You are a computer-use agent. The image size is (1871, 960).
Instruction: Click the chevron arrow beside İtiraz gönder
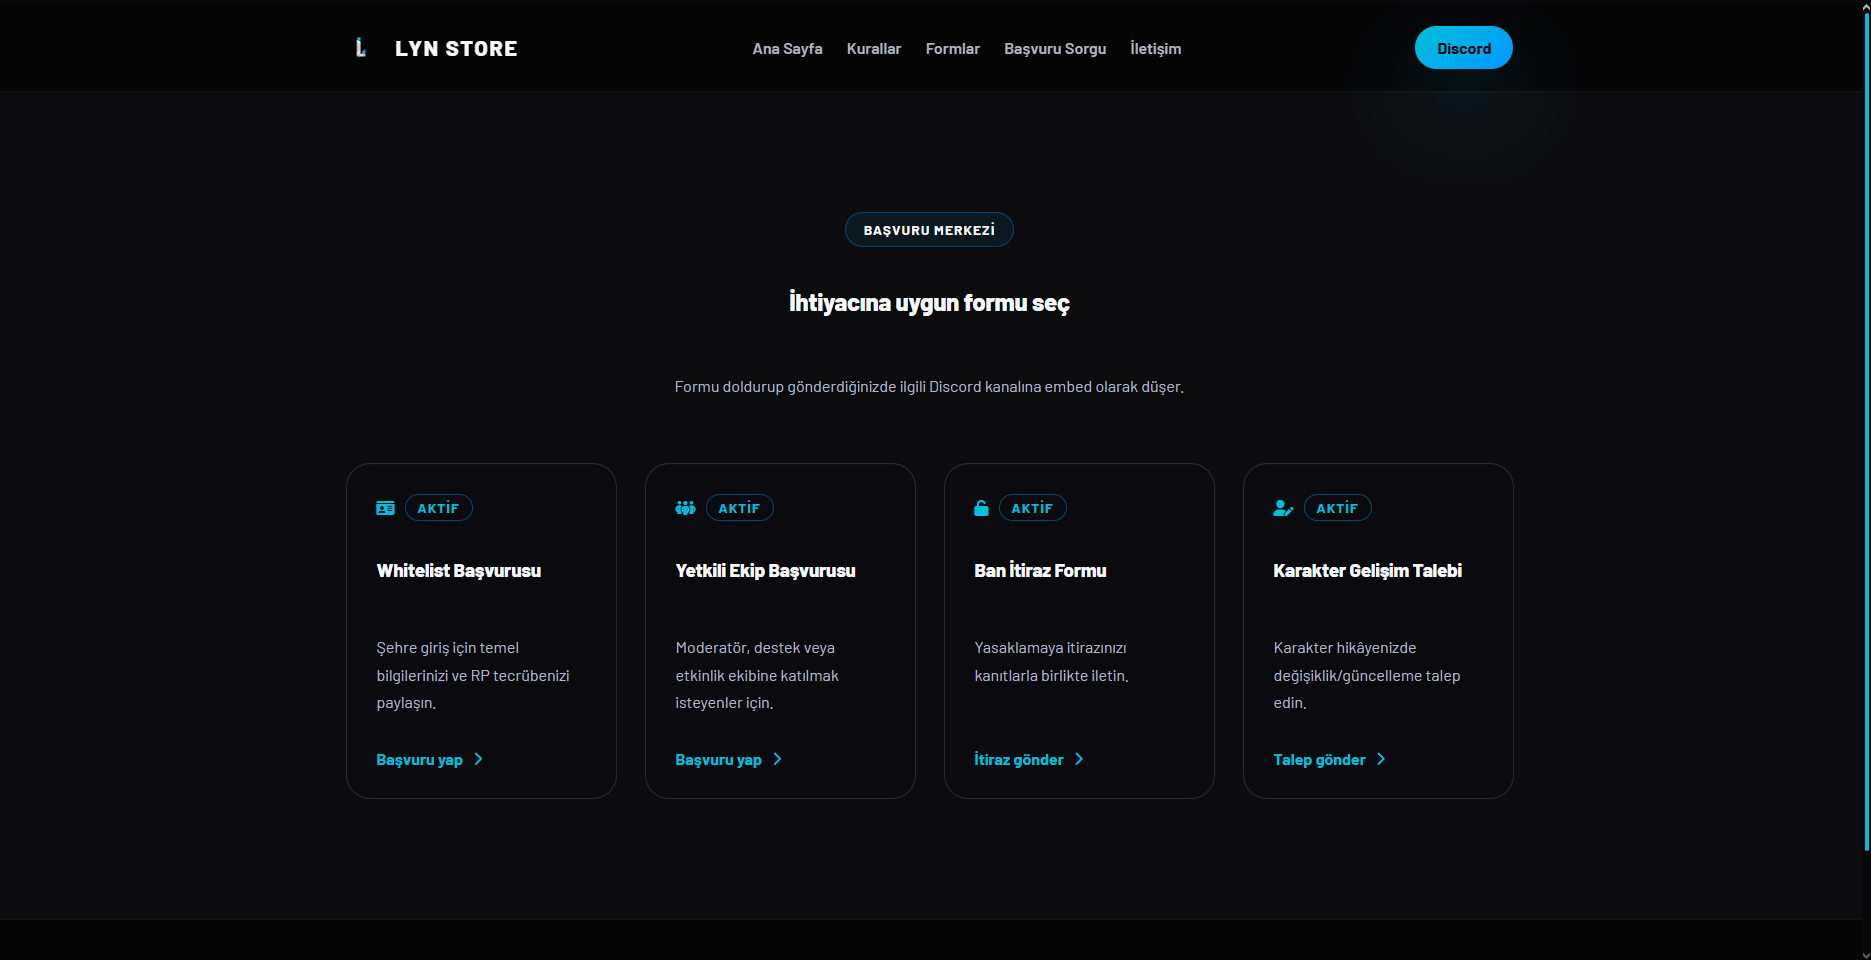point(1079,759)
